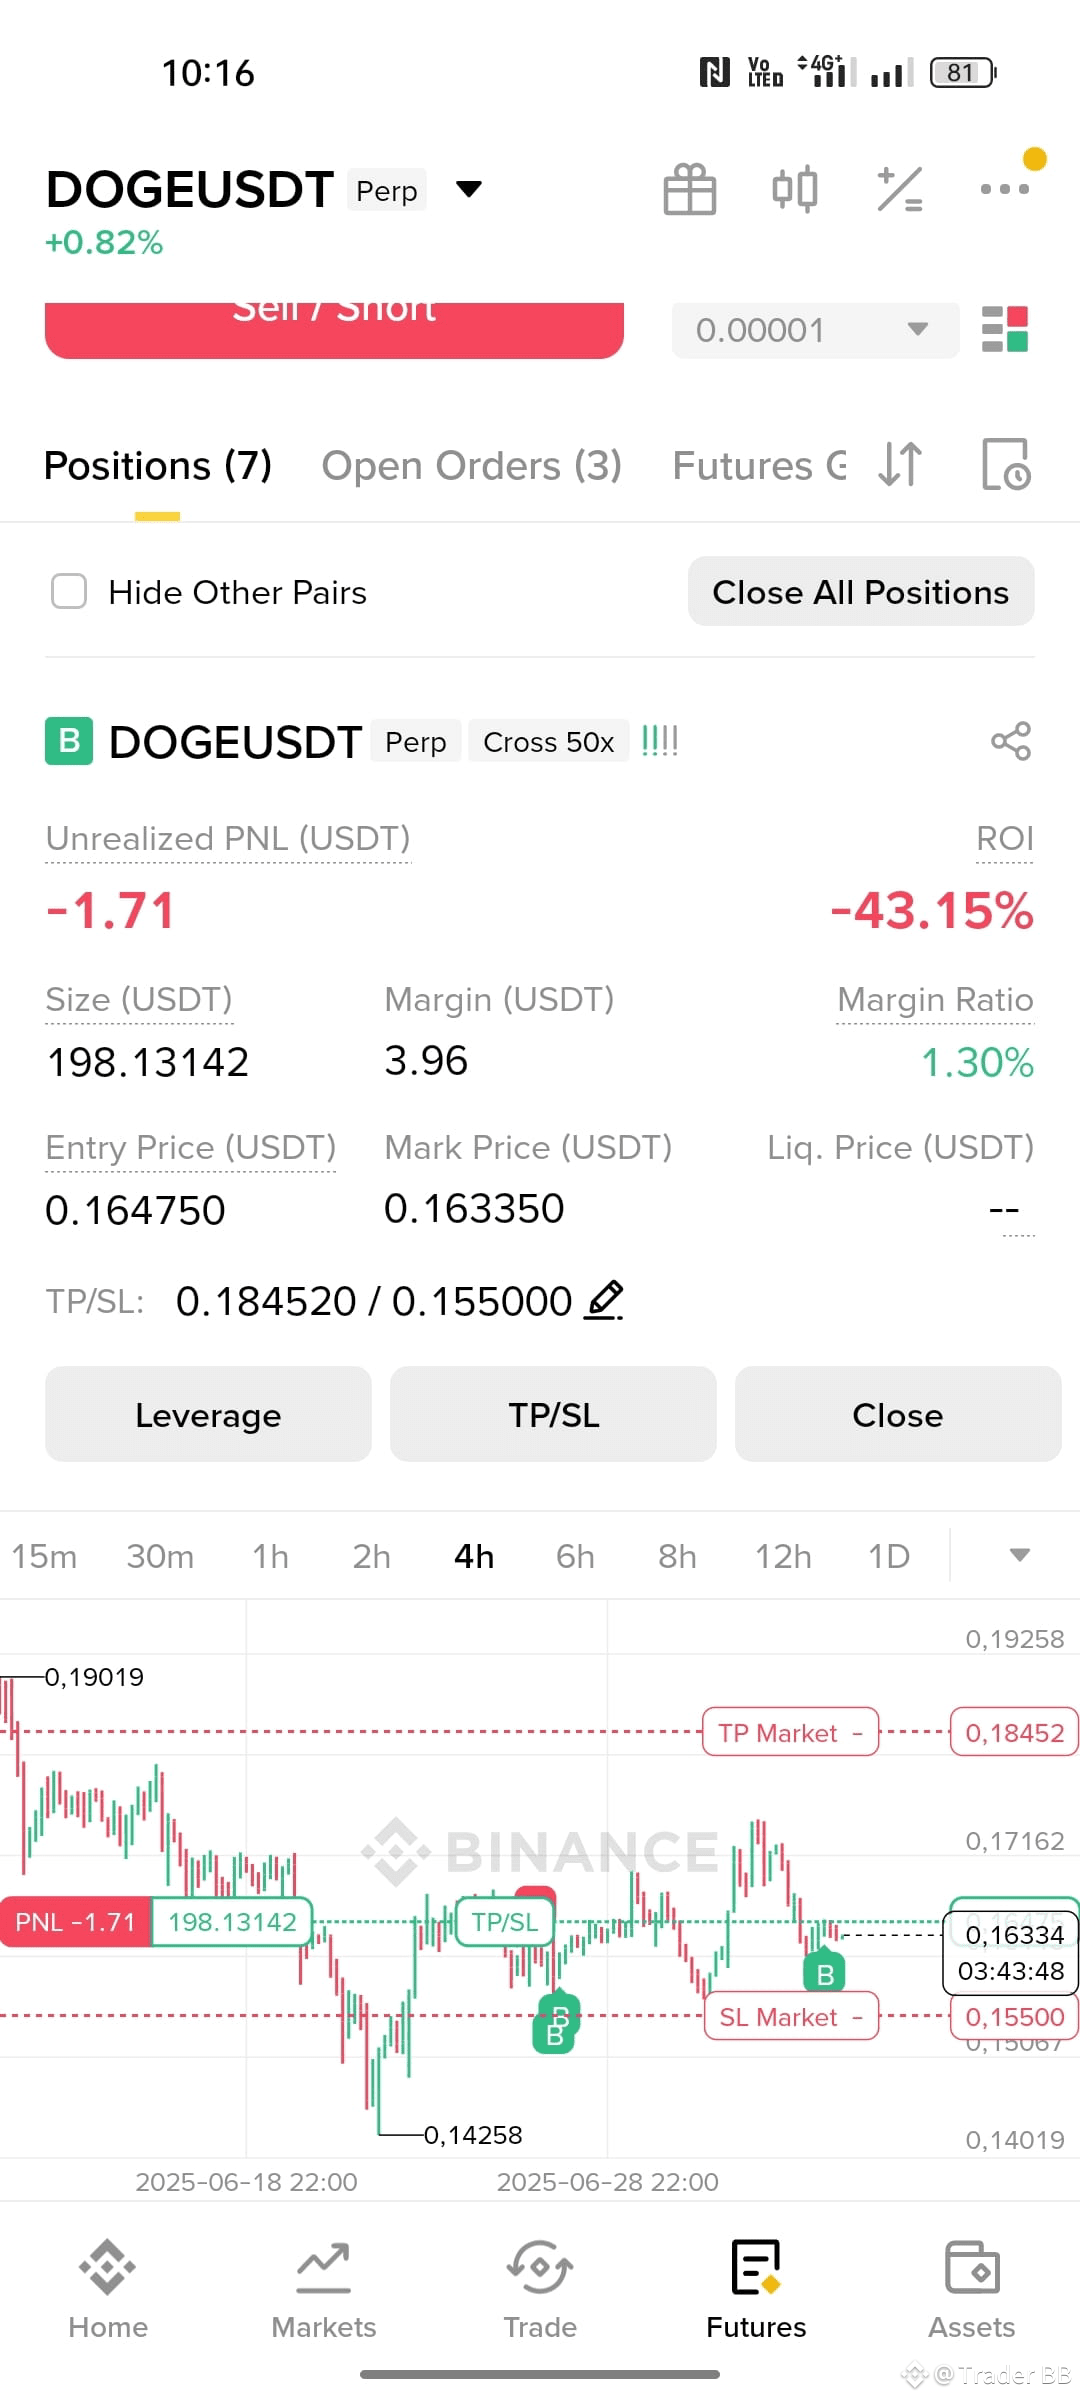This screenshot has height=2400, width=1080.
Task: Select the TP Market line on chart
Action: pos(790,1732)
